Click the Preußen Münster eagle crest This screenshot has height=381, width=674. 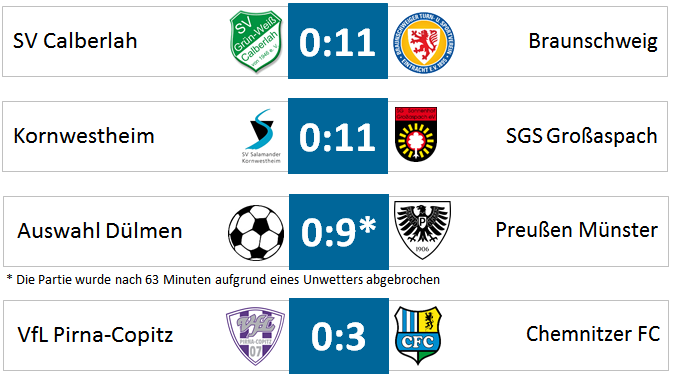pos(422,230)
